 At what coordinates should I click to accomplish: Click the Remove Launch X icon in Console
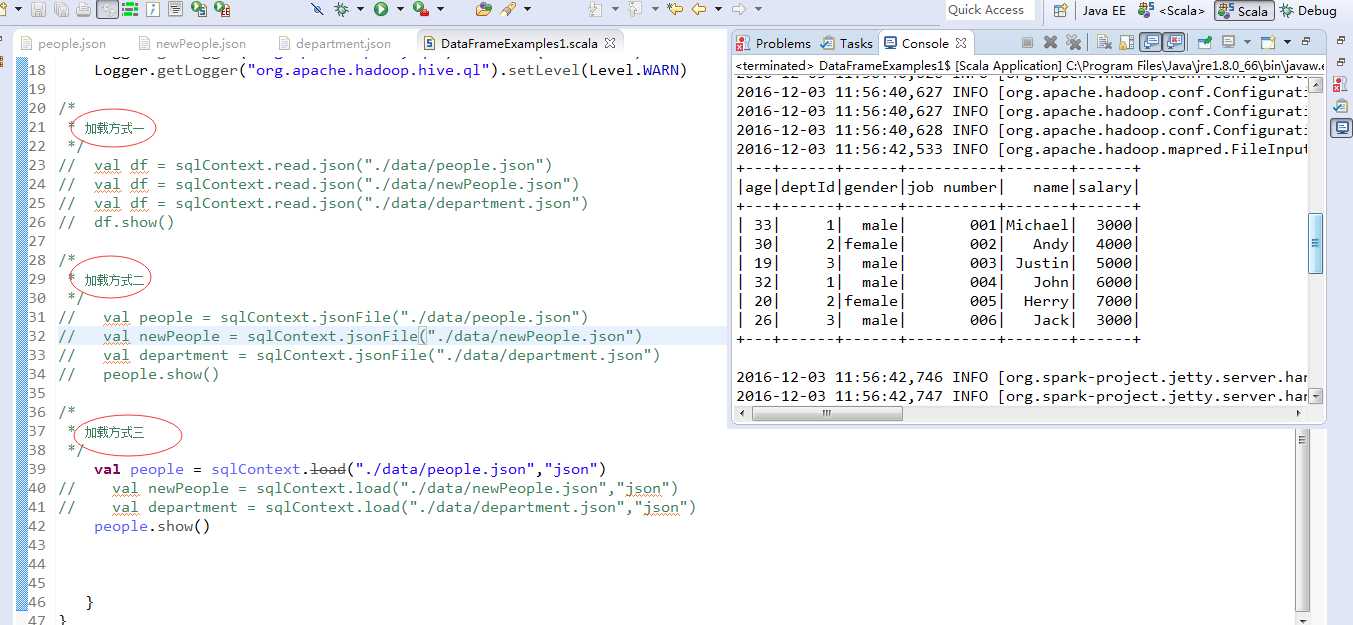pyautogui.click(x=1050, y=43)
